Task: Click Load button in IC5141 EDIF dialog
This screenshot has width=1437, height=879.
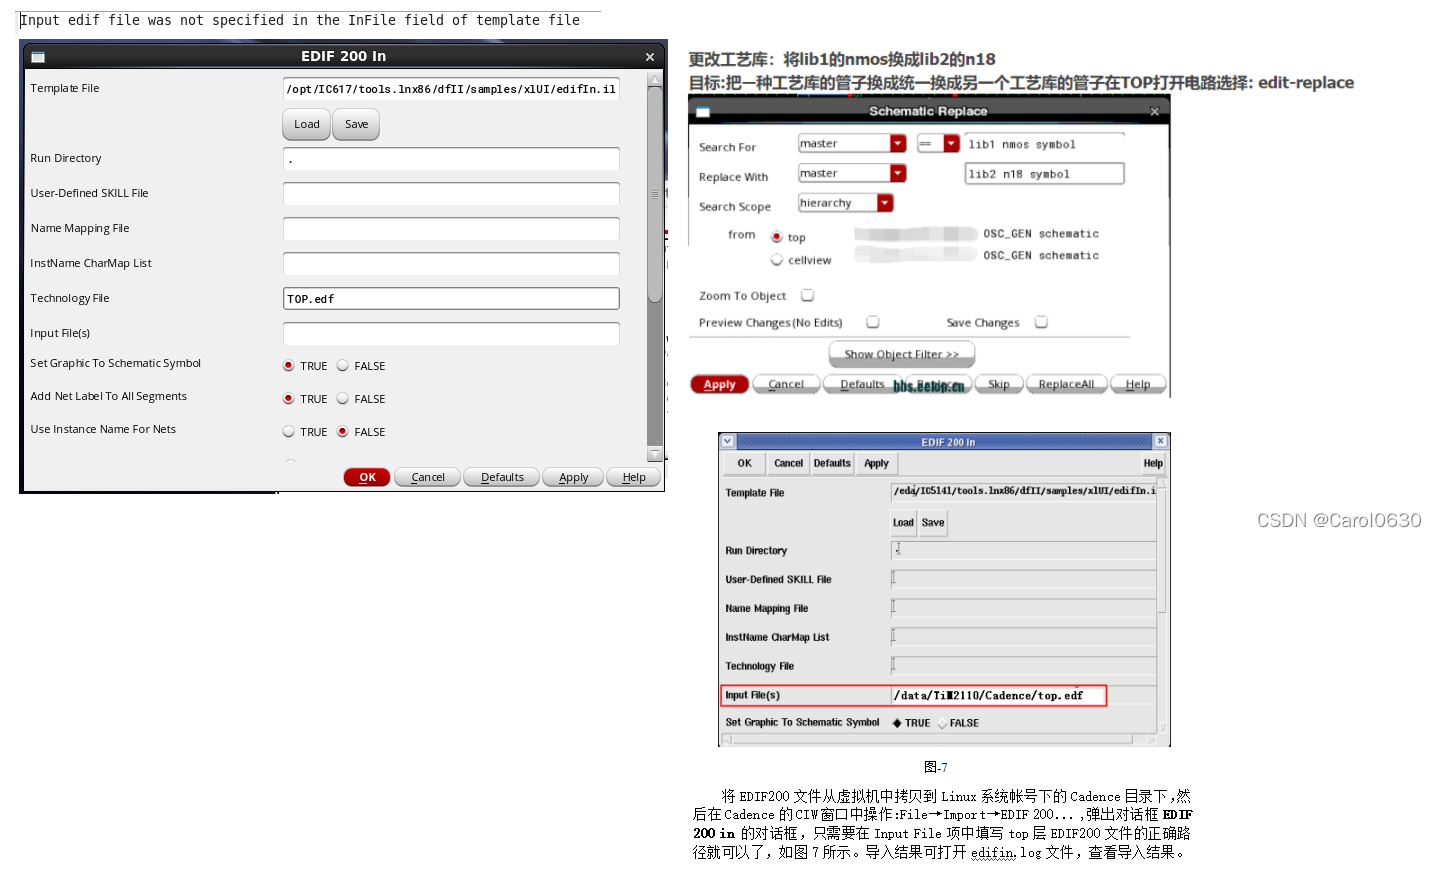Action: (x=903, y=522)
